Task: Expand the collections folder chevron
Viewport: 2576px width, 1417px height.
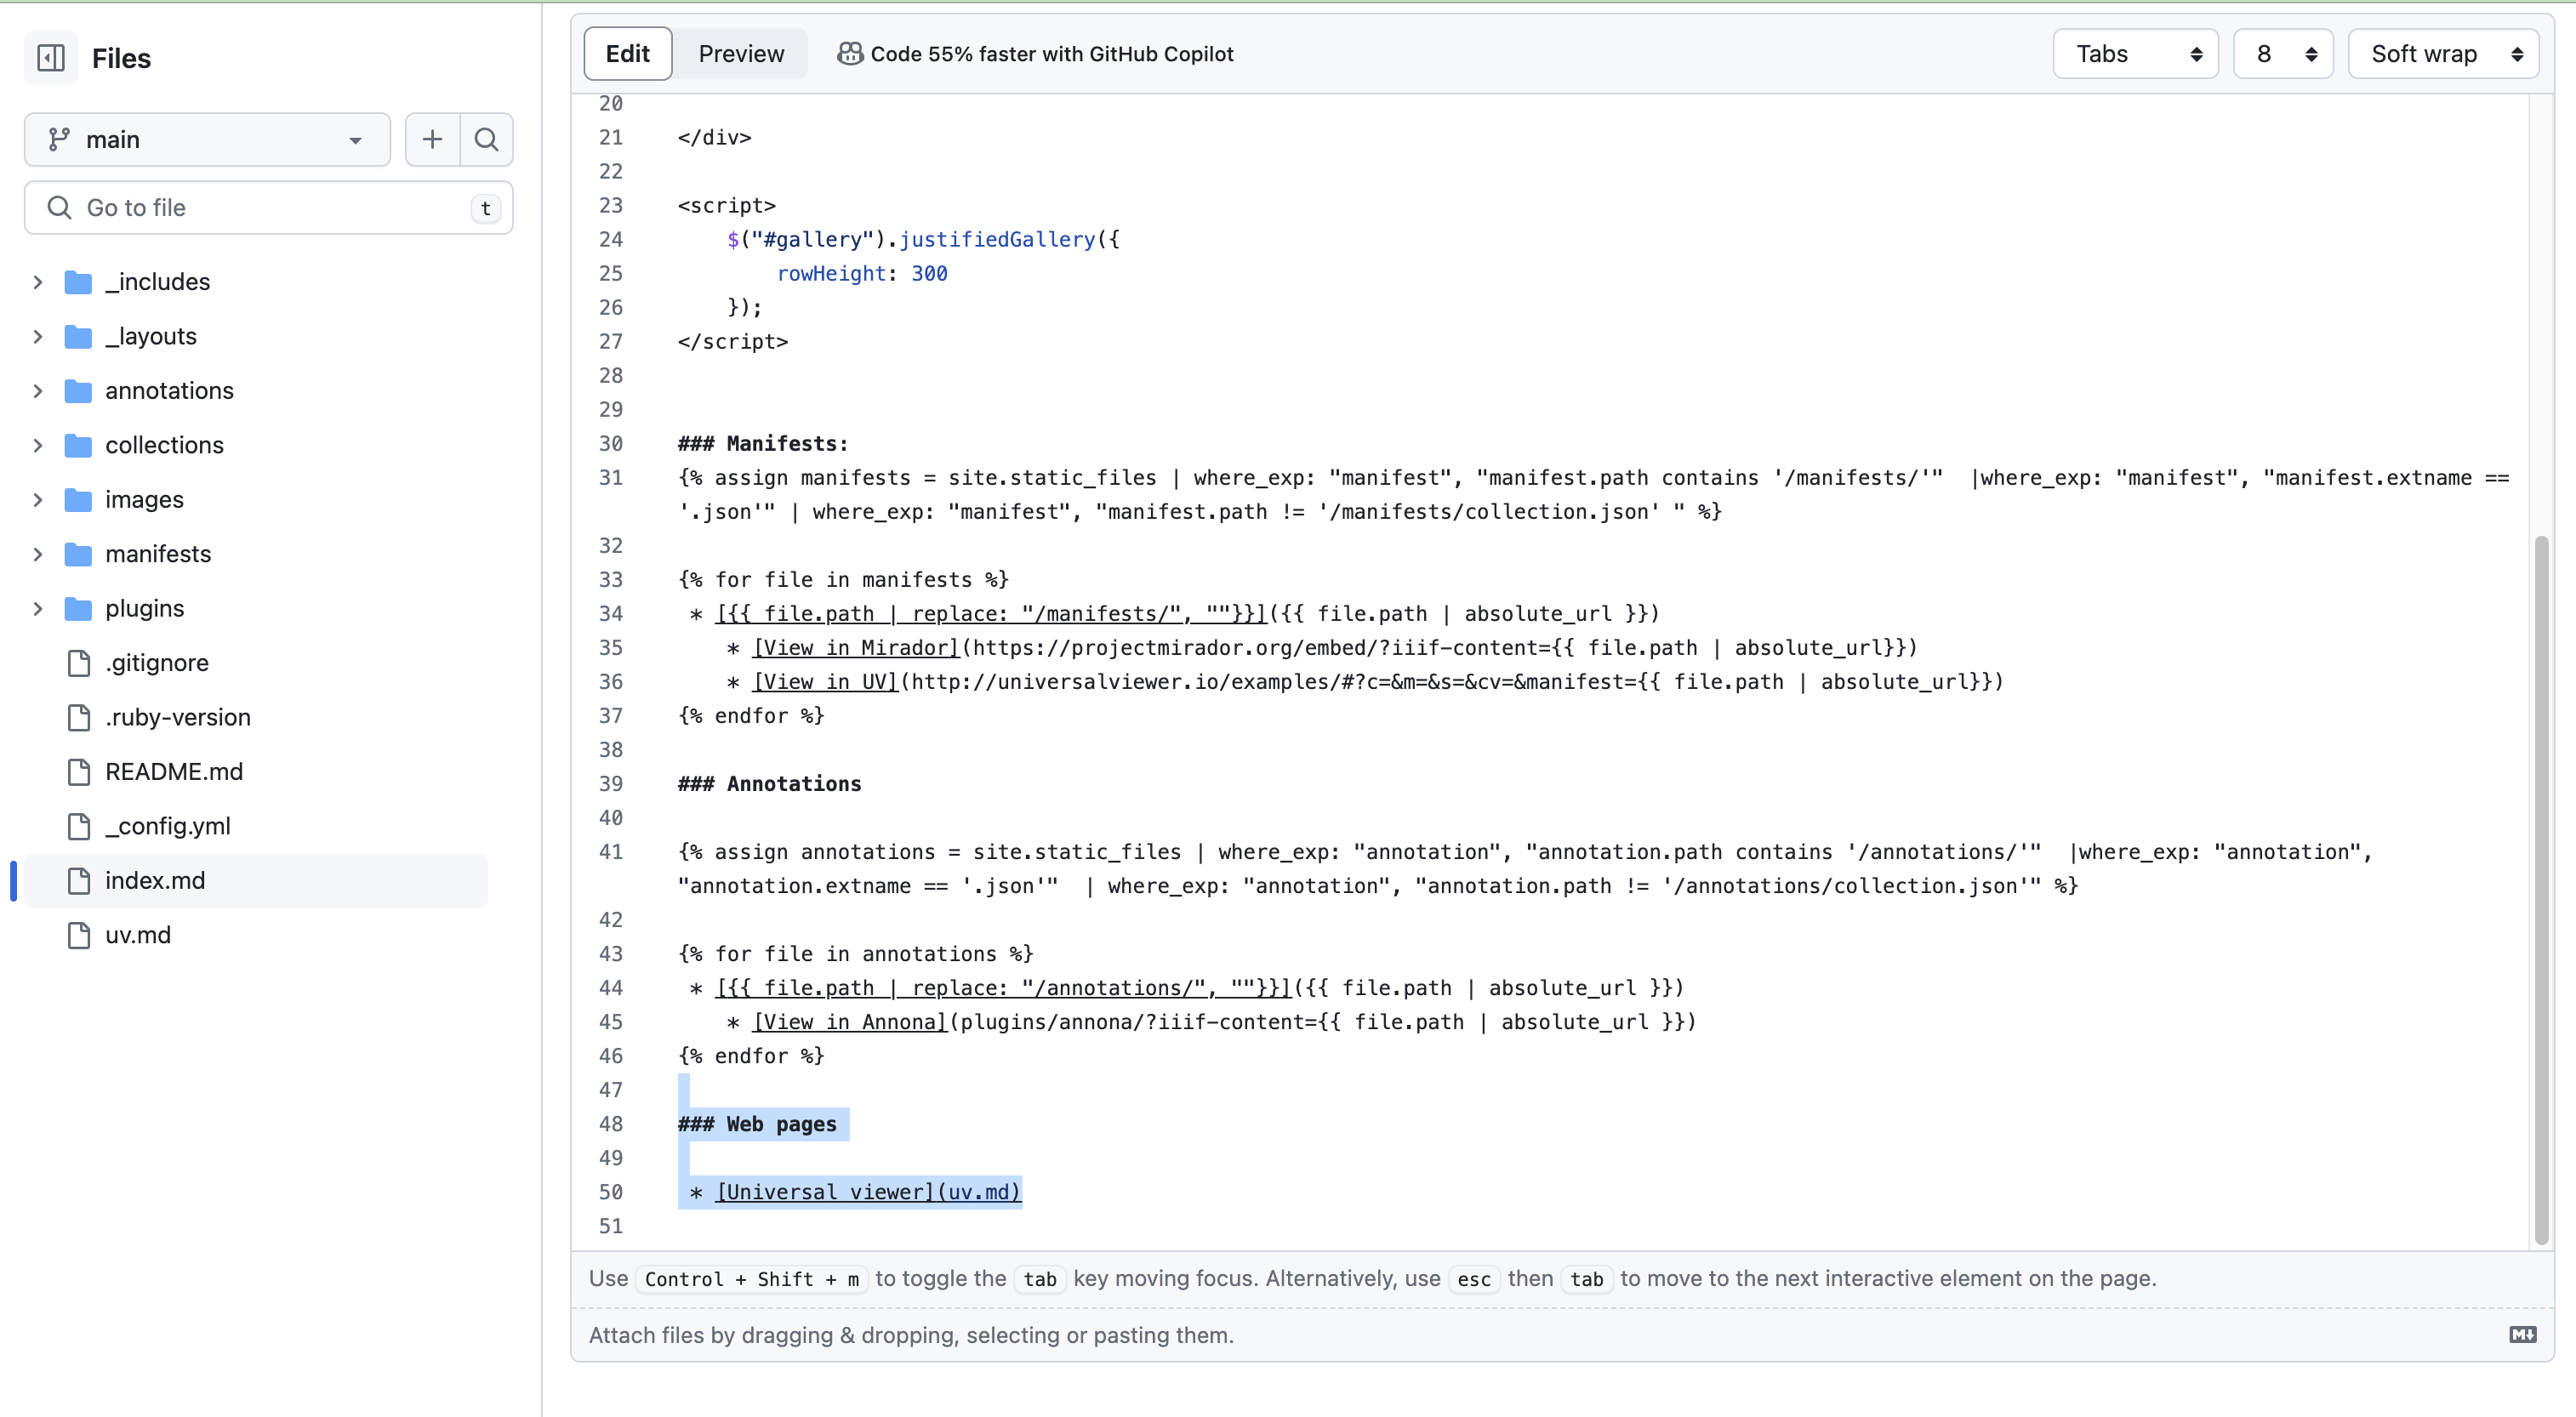Action: pyautogui.click(x=37, y=445)
